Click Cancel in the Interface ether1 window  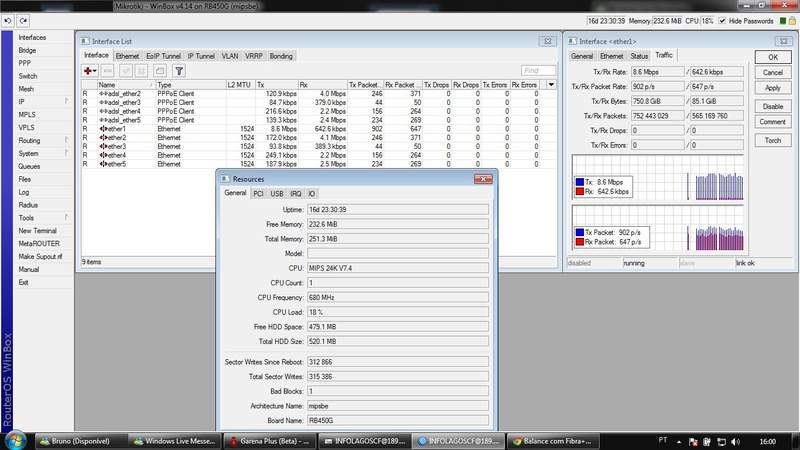coord(773,72)
